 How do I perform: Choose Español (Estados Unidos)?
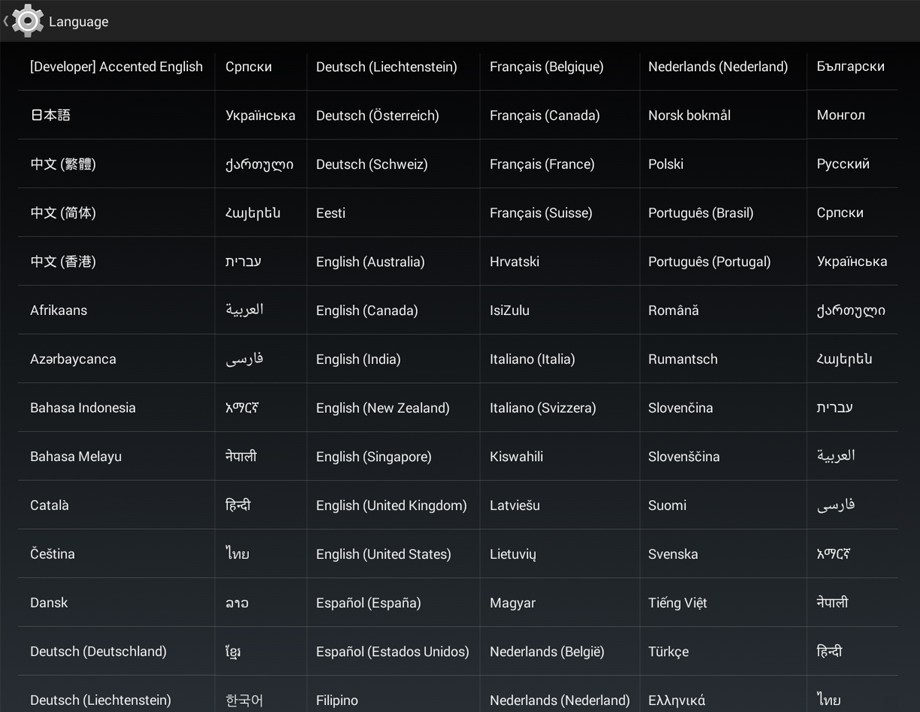point(392,651)
